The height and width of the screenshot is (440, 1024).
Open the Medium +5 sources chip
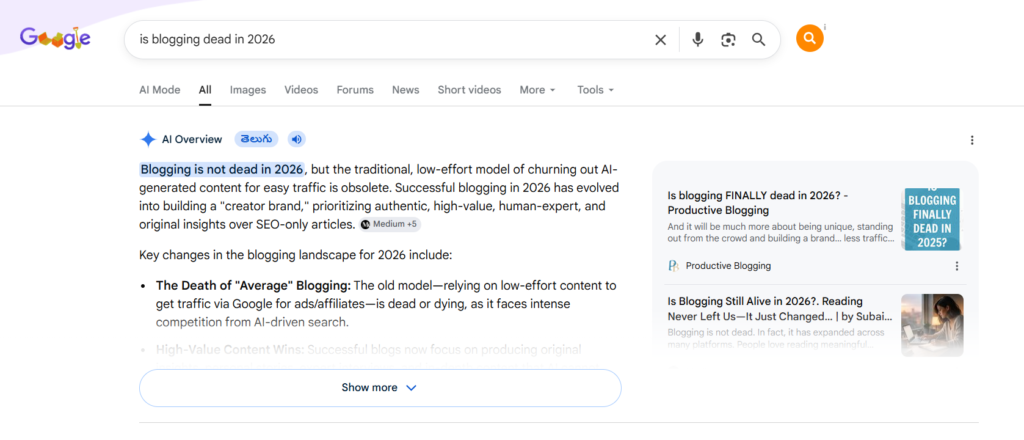point(389,225)
